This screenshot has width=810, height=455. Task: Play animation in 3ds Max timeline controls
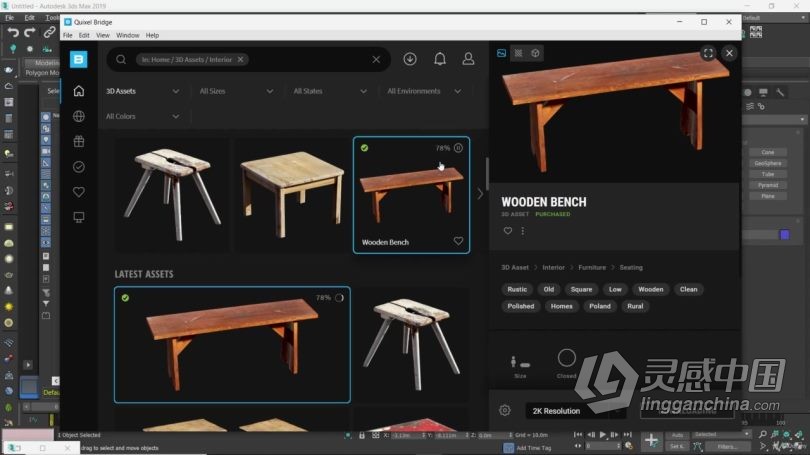point(602,435)
